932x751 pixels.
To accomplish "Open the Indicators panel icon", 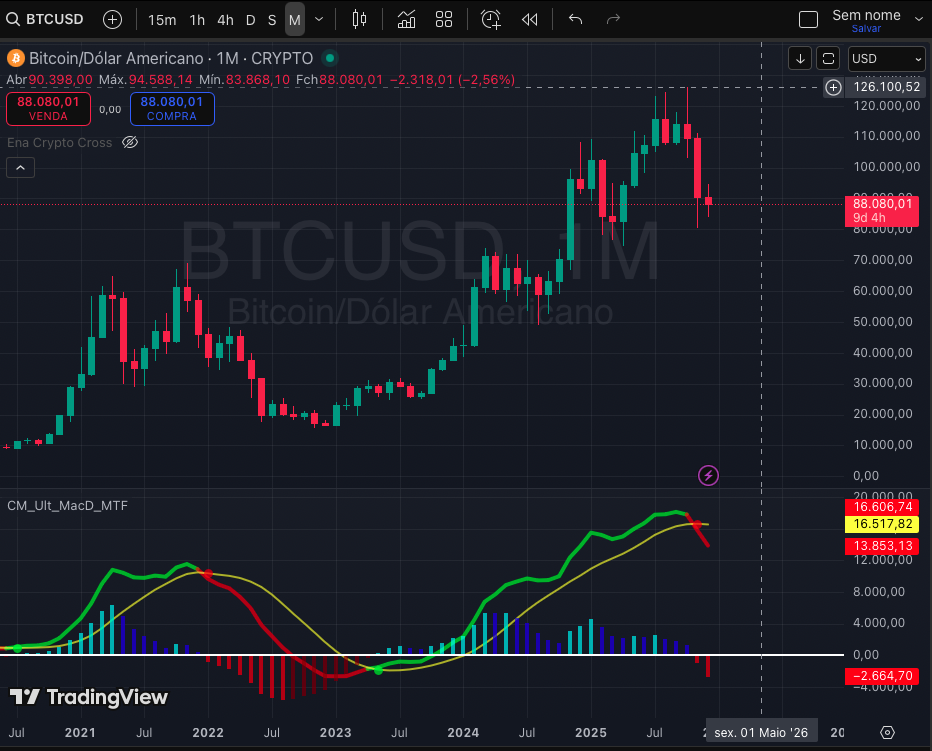I will (406, 19).
